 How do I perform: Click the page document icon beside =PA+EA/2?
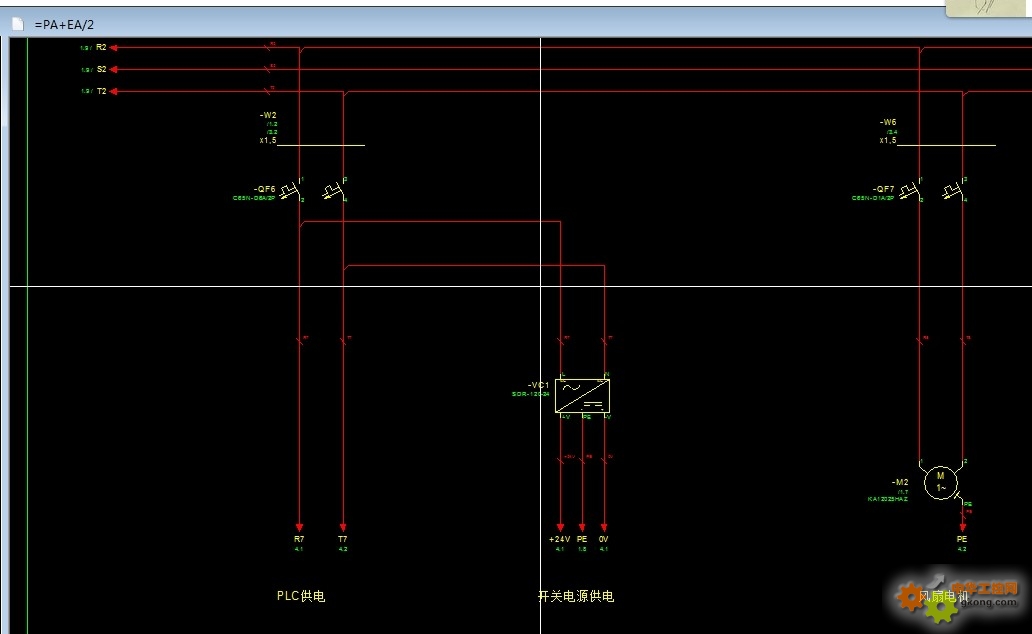[18, 24]
